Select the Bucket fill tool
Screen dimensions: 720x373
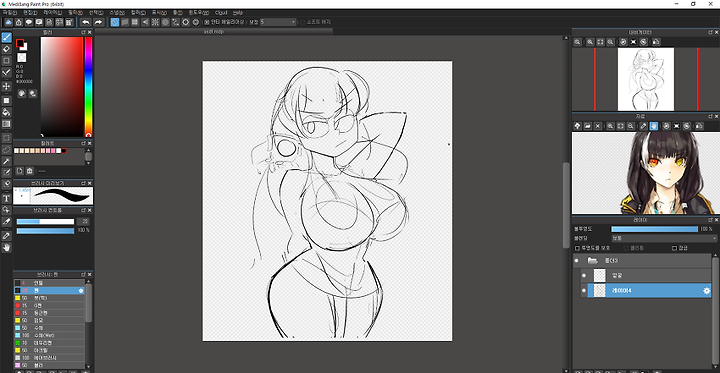click(x=6, y=112)
